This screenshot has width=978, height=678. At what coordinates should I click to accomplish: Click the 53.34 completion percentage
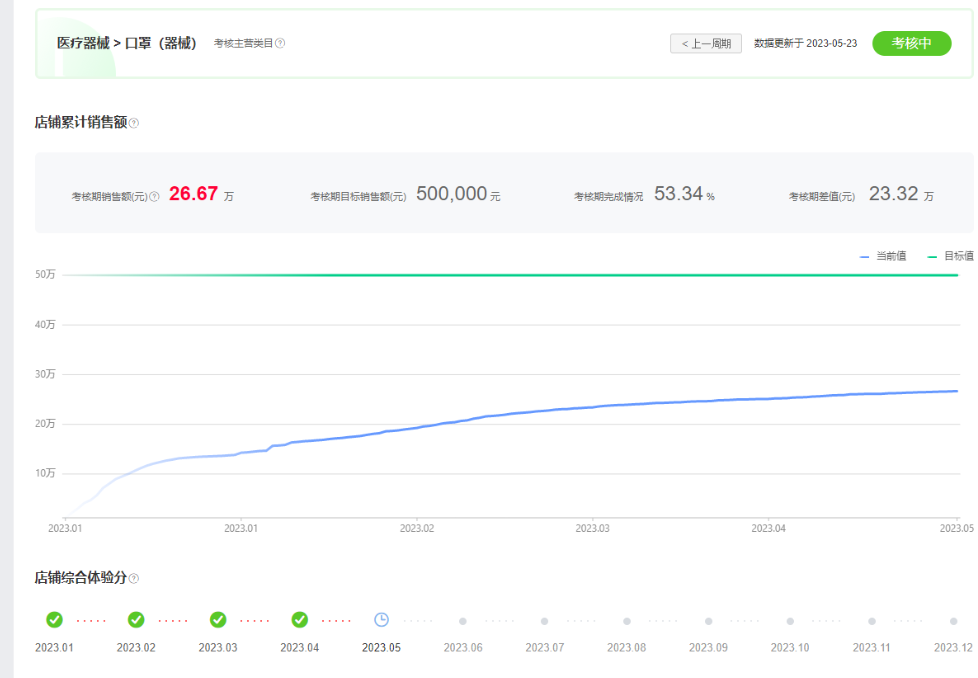pyautogui.click(x=678, y=193)
